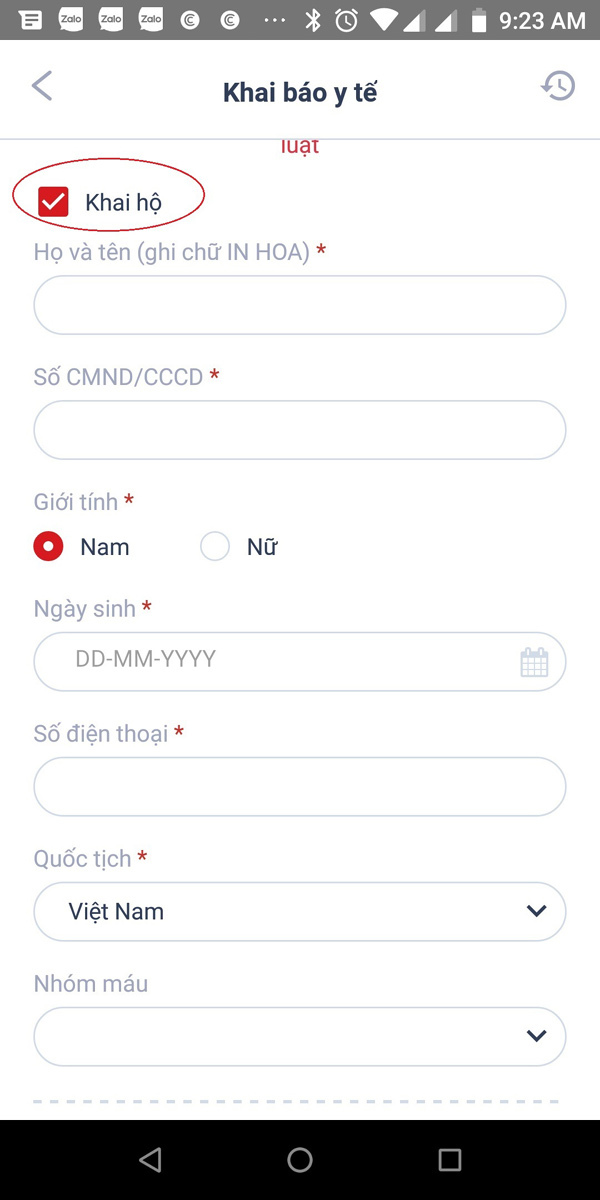Expand the Quốc tịch dropdown
Image resolution: width=600 pixels, height=1200 pixels.
tap(536, 911)
